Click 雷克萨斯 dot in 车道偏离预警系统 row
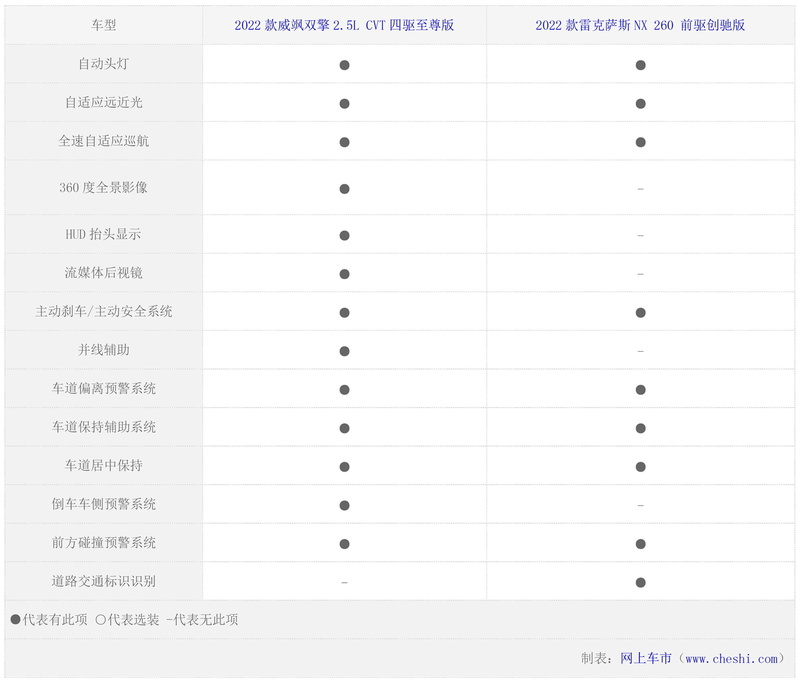The height and width of the screenshot is (683, 800). tap(640, 390)
